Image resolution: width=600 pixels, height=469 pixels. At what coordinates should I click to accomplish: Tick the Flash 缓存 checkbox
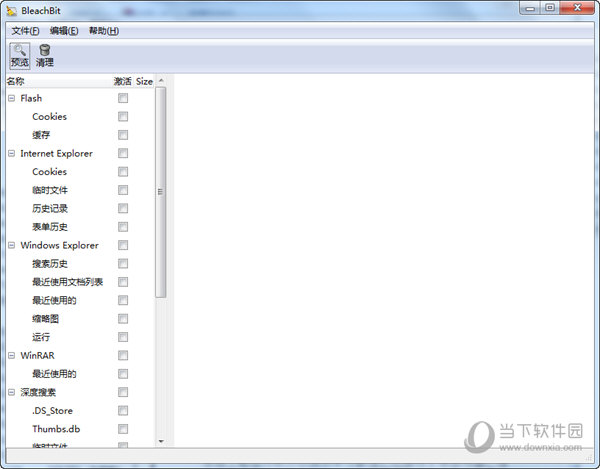pyautogui.click(x=123, y=135)
